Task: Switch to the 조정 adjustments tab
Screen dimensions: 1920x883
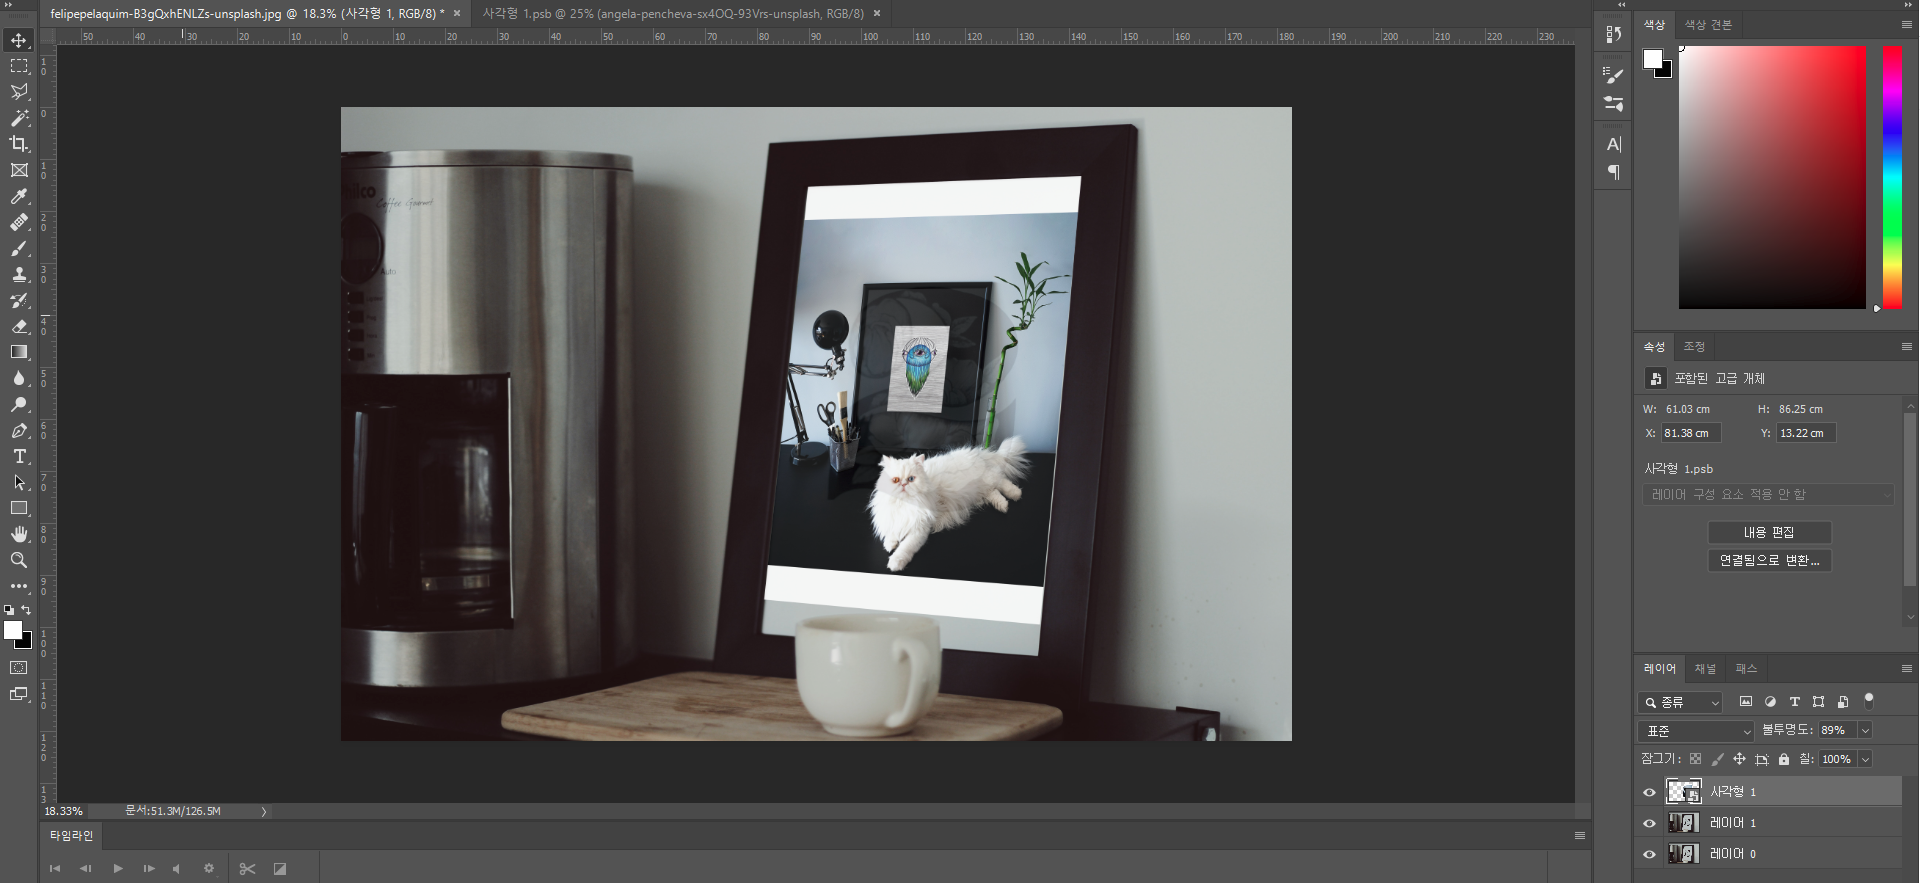Action: 1694,347
